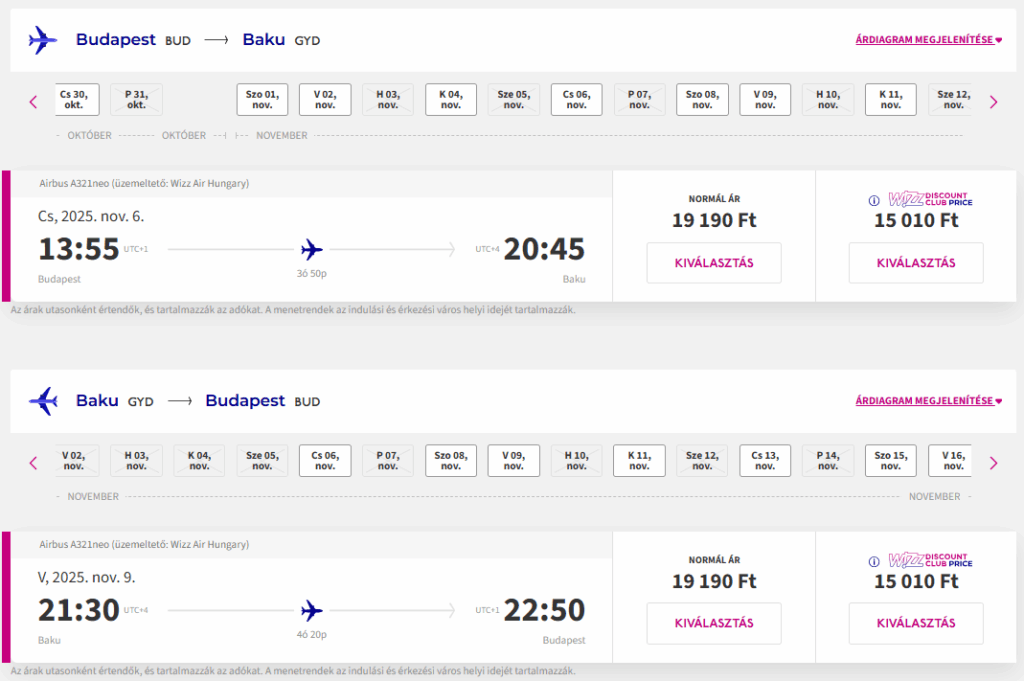Image resolution: width=1024 pixels, height=681 pixels.
Task: Select outbound date Szo 01, nov.
Action: click(x=263, y=99)
